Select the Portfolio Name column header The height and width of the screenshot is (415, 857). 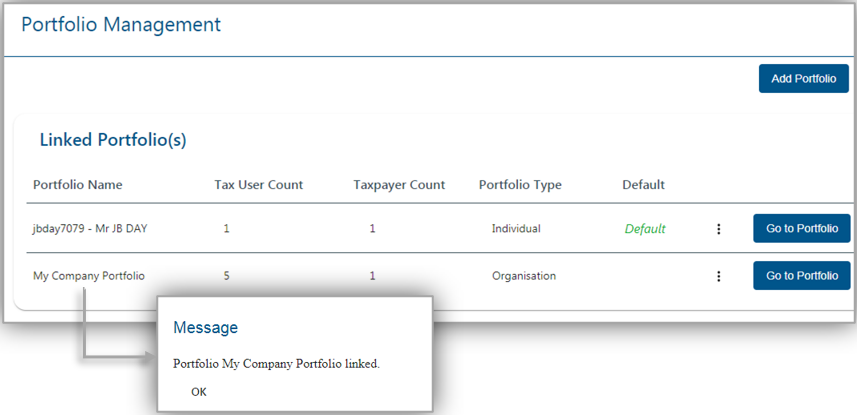tap(78, 185)
